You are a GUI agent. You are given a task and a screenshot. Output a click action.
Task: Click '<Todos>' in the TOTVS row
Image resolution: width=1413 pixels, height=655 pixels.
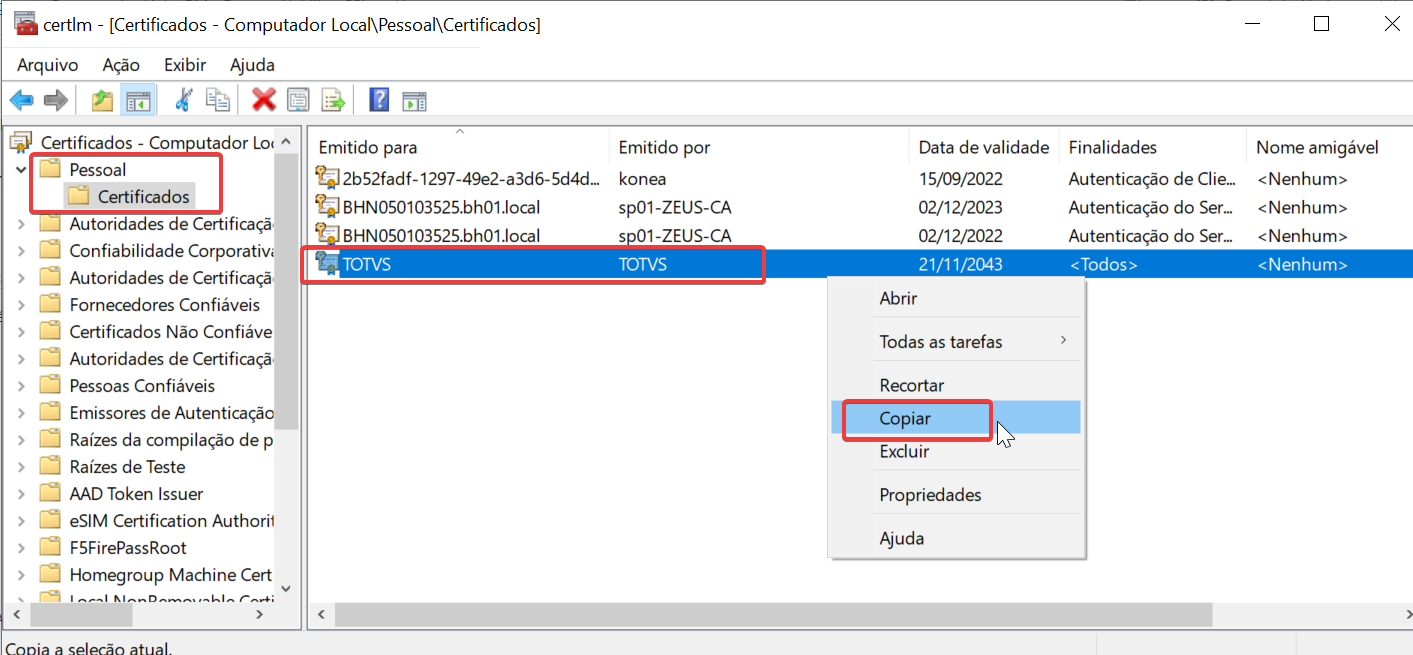[x=1103, y=265]
